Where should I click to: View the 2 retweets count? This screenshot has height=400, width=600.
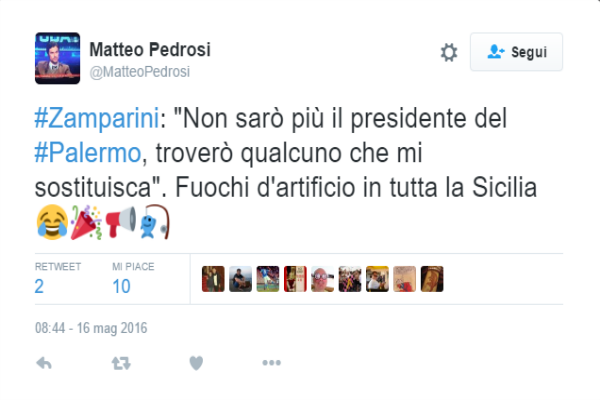(40, 286)
